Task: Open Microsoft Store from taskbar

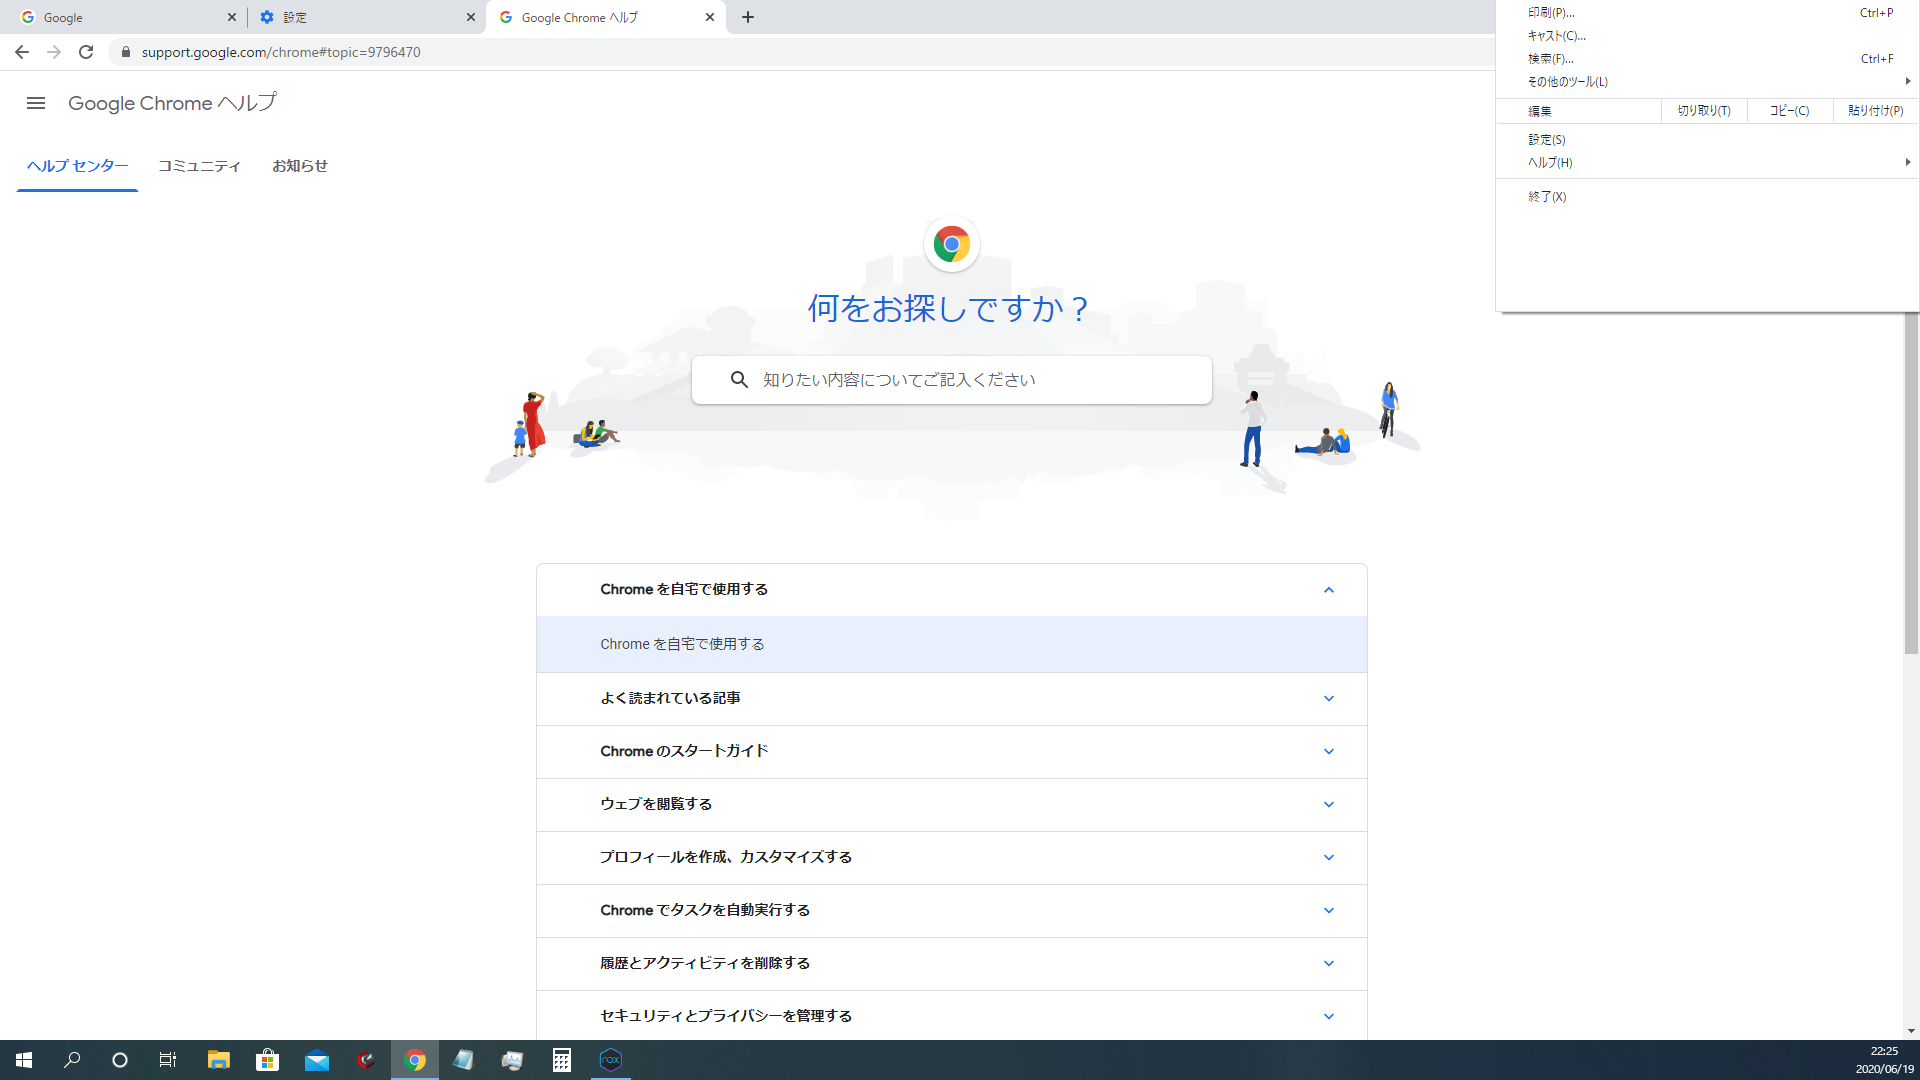Action: [x=267, y=1060]
